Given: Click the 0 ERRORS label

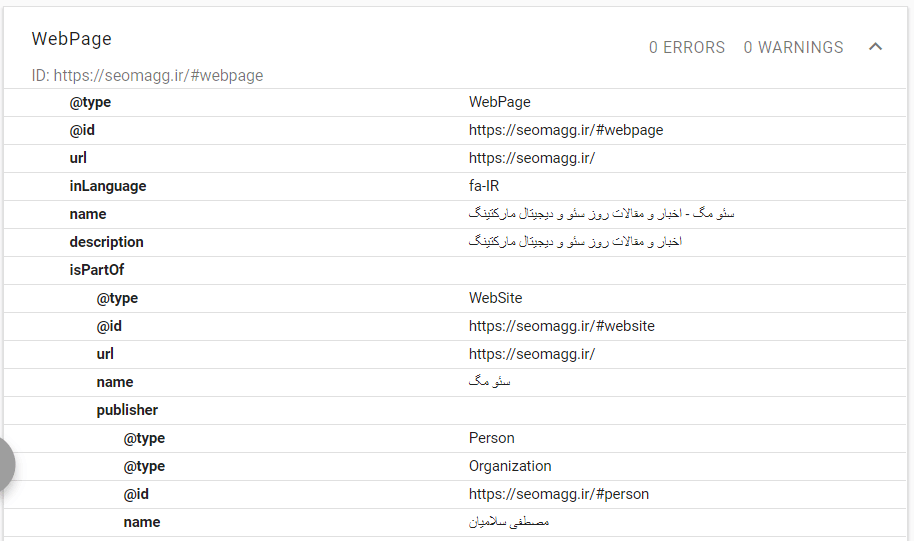Looking at the screenshot, I should 687,47.
